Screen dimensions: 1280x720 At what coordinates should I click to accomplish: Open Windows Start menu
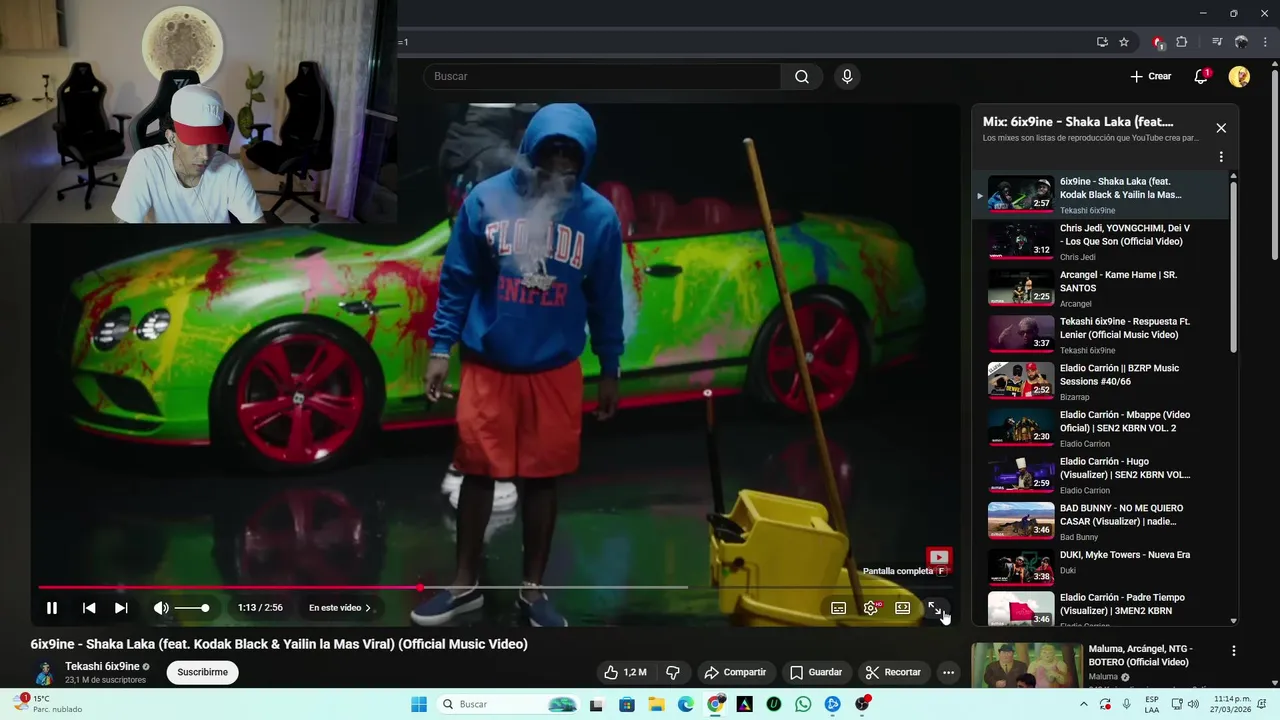point(419,704)
